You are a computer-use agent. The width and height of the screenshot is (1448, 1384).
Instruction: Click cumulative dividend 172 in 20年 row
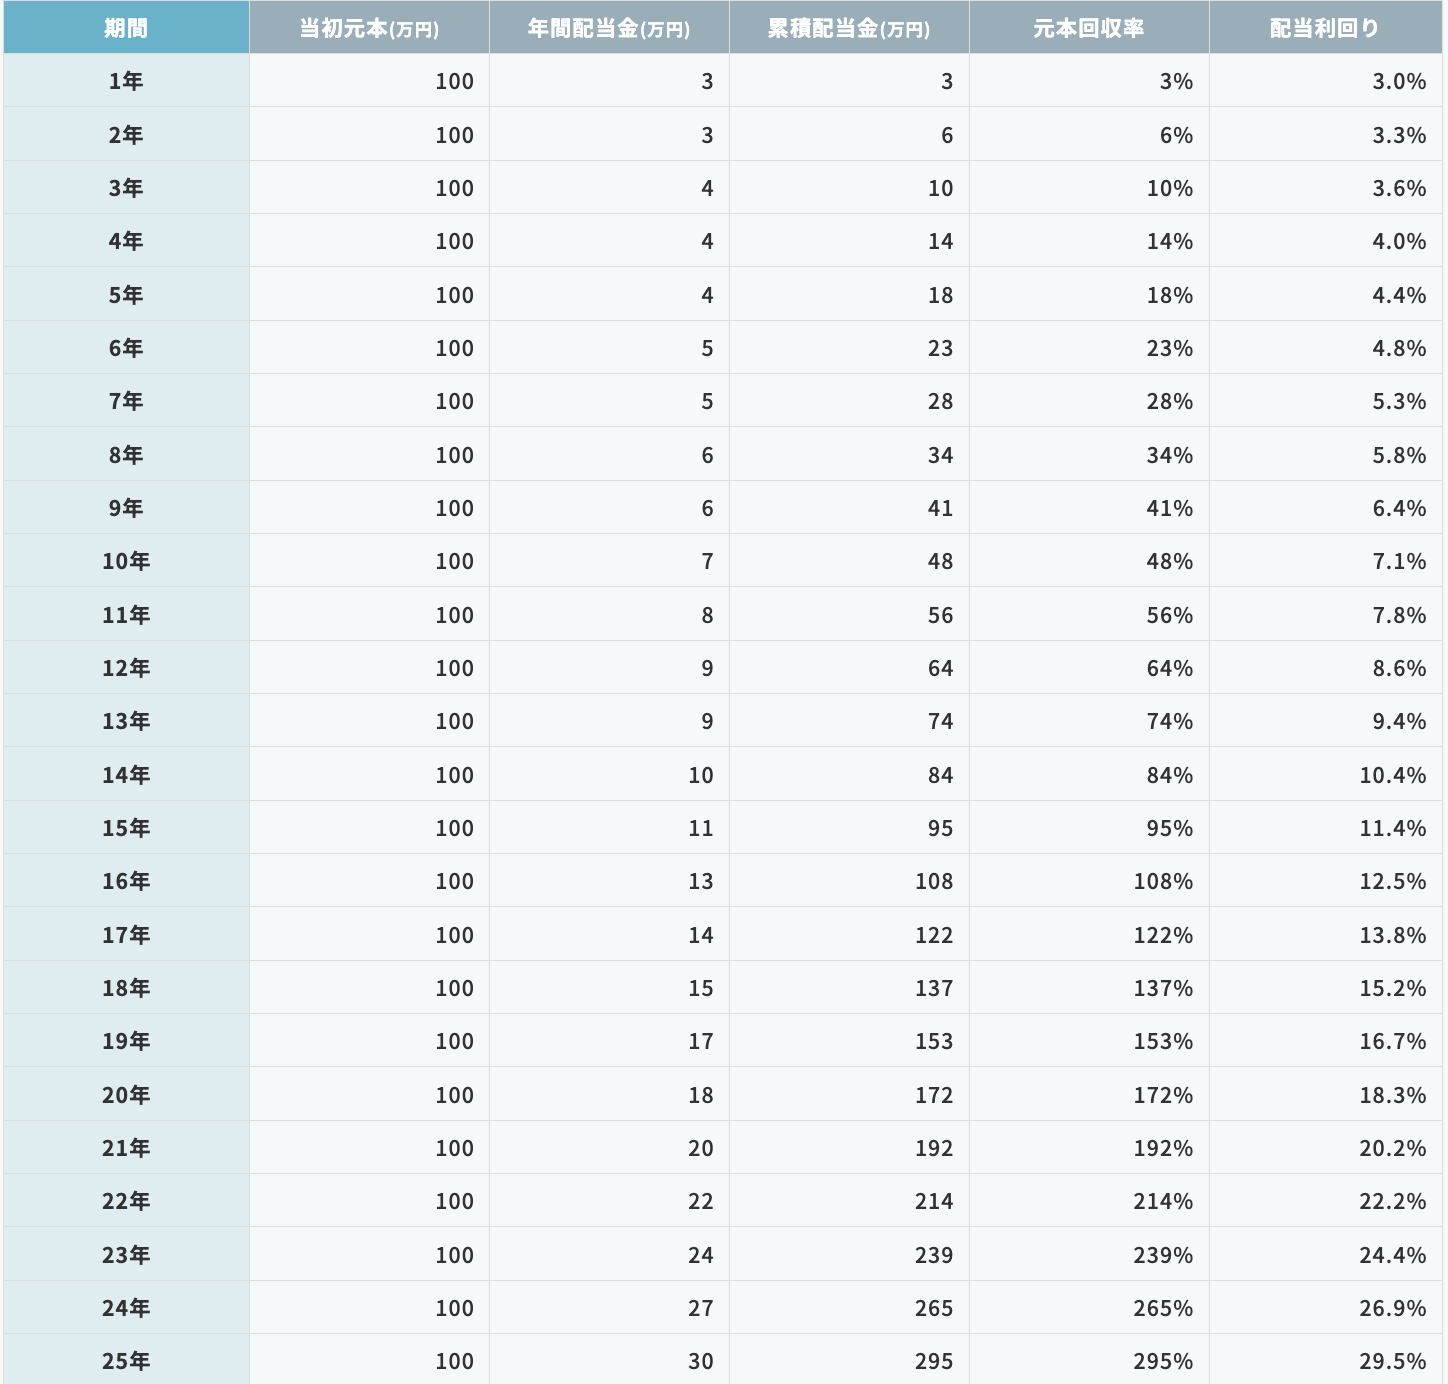[933, 1095]
